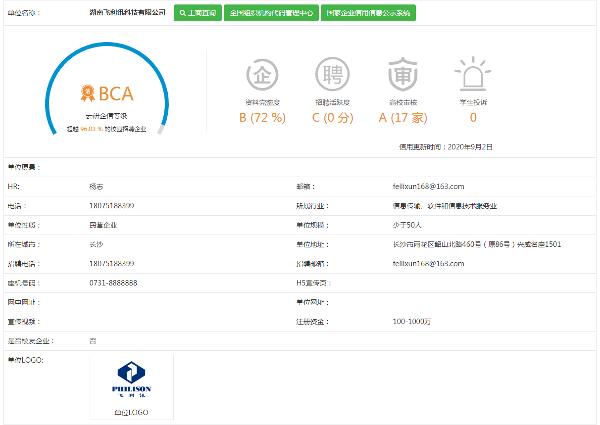
Task: Click the company name at page top
Action: coord(127,14)
